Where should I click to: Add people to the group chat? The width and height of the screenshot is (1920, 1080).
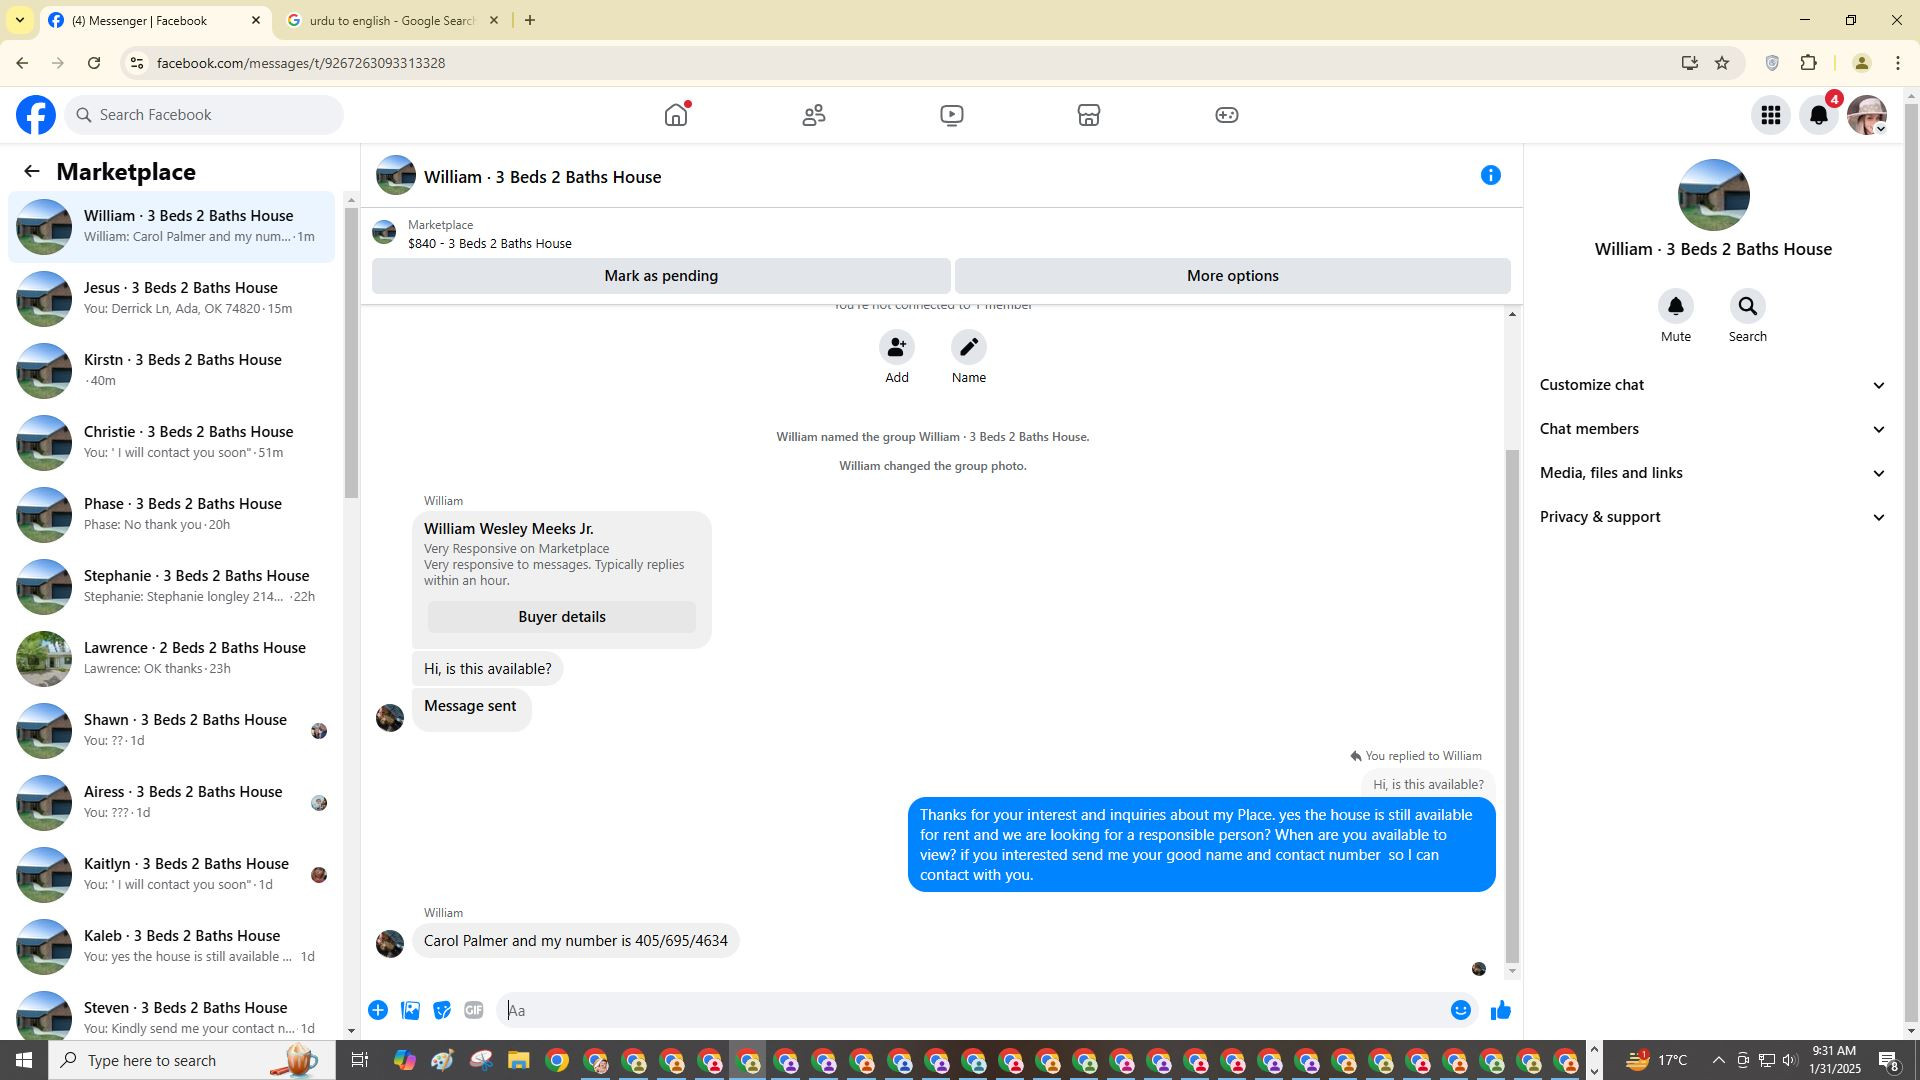pos(897,347)
